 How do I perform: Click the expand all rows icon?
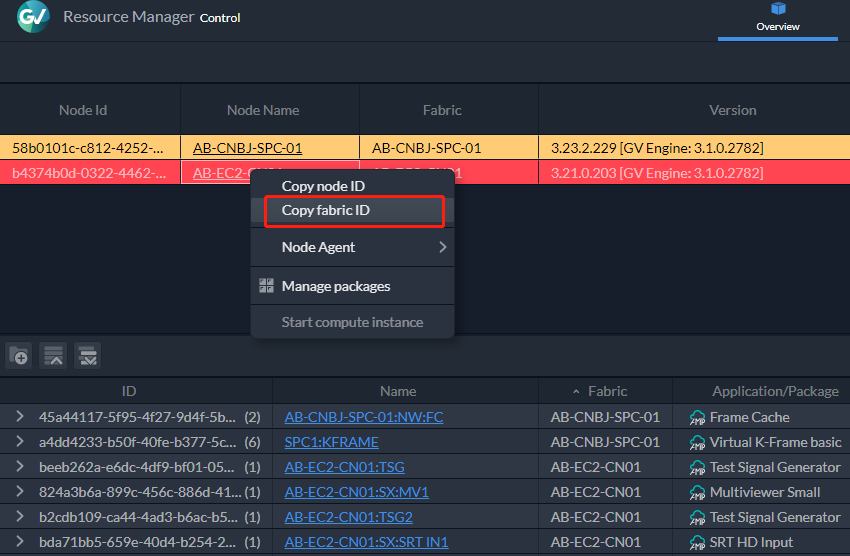[x=87, y=356]
